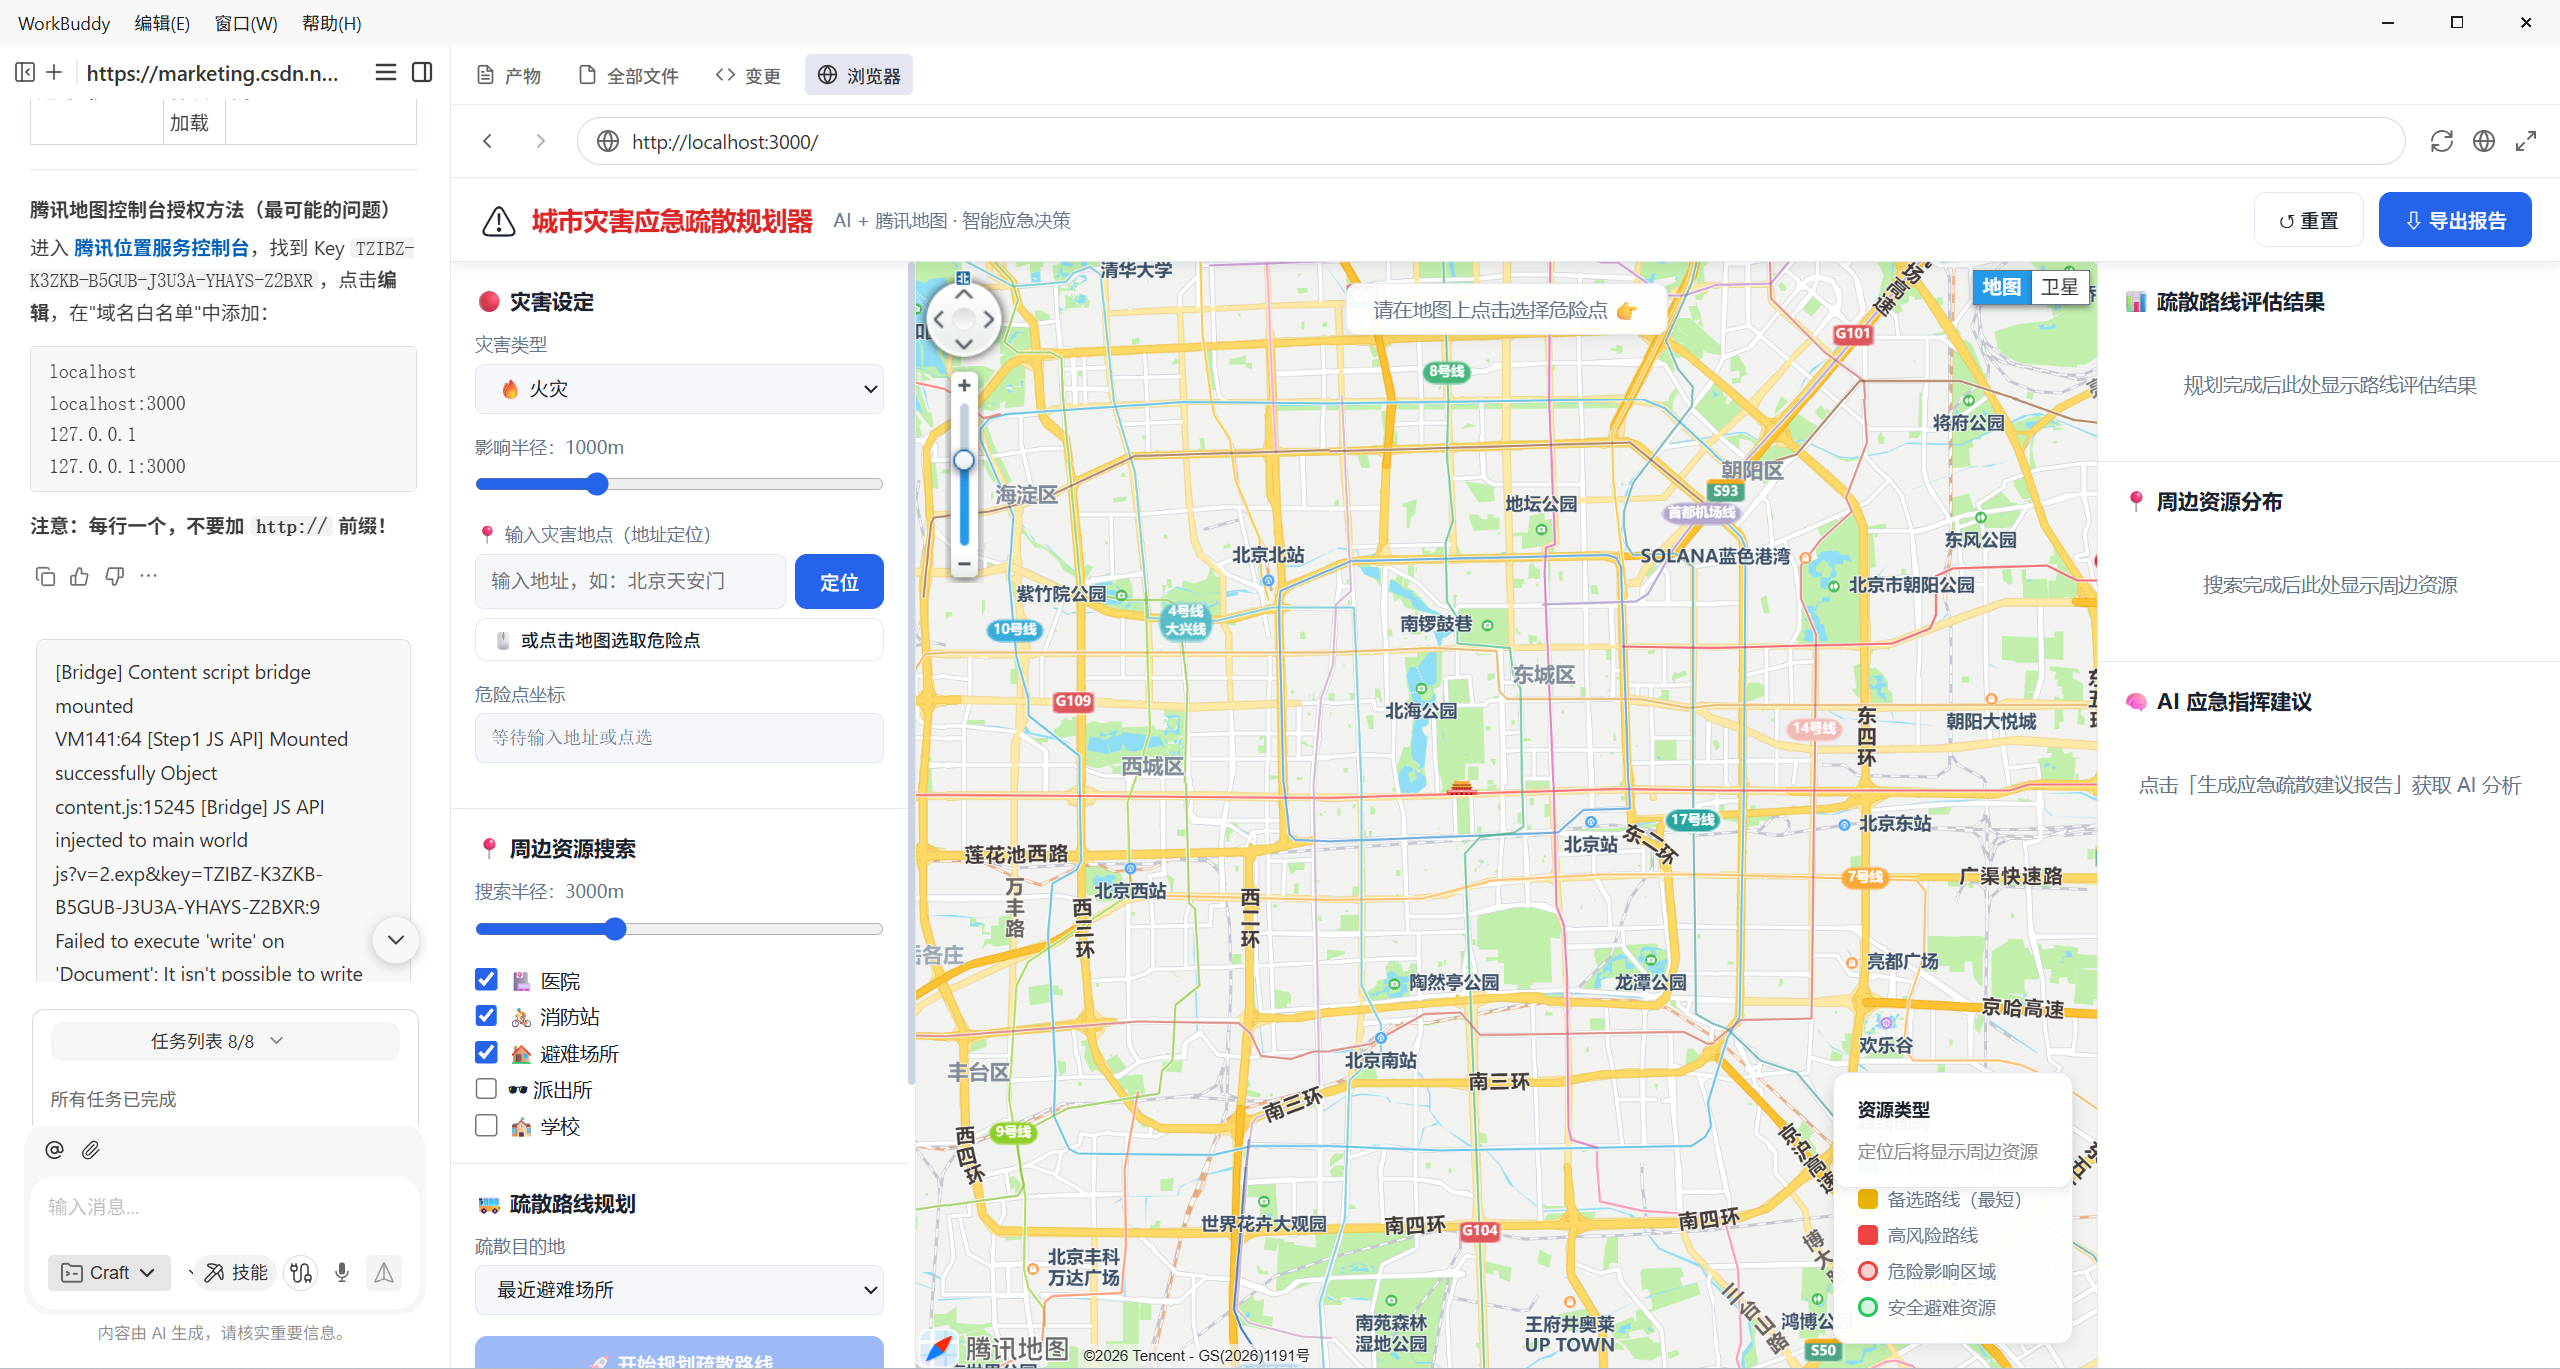
Task: Pan the map right using compass control
Action: [988, 320]
